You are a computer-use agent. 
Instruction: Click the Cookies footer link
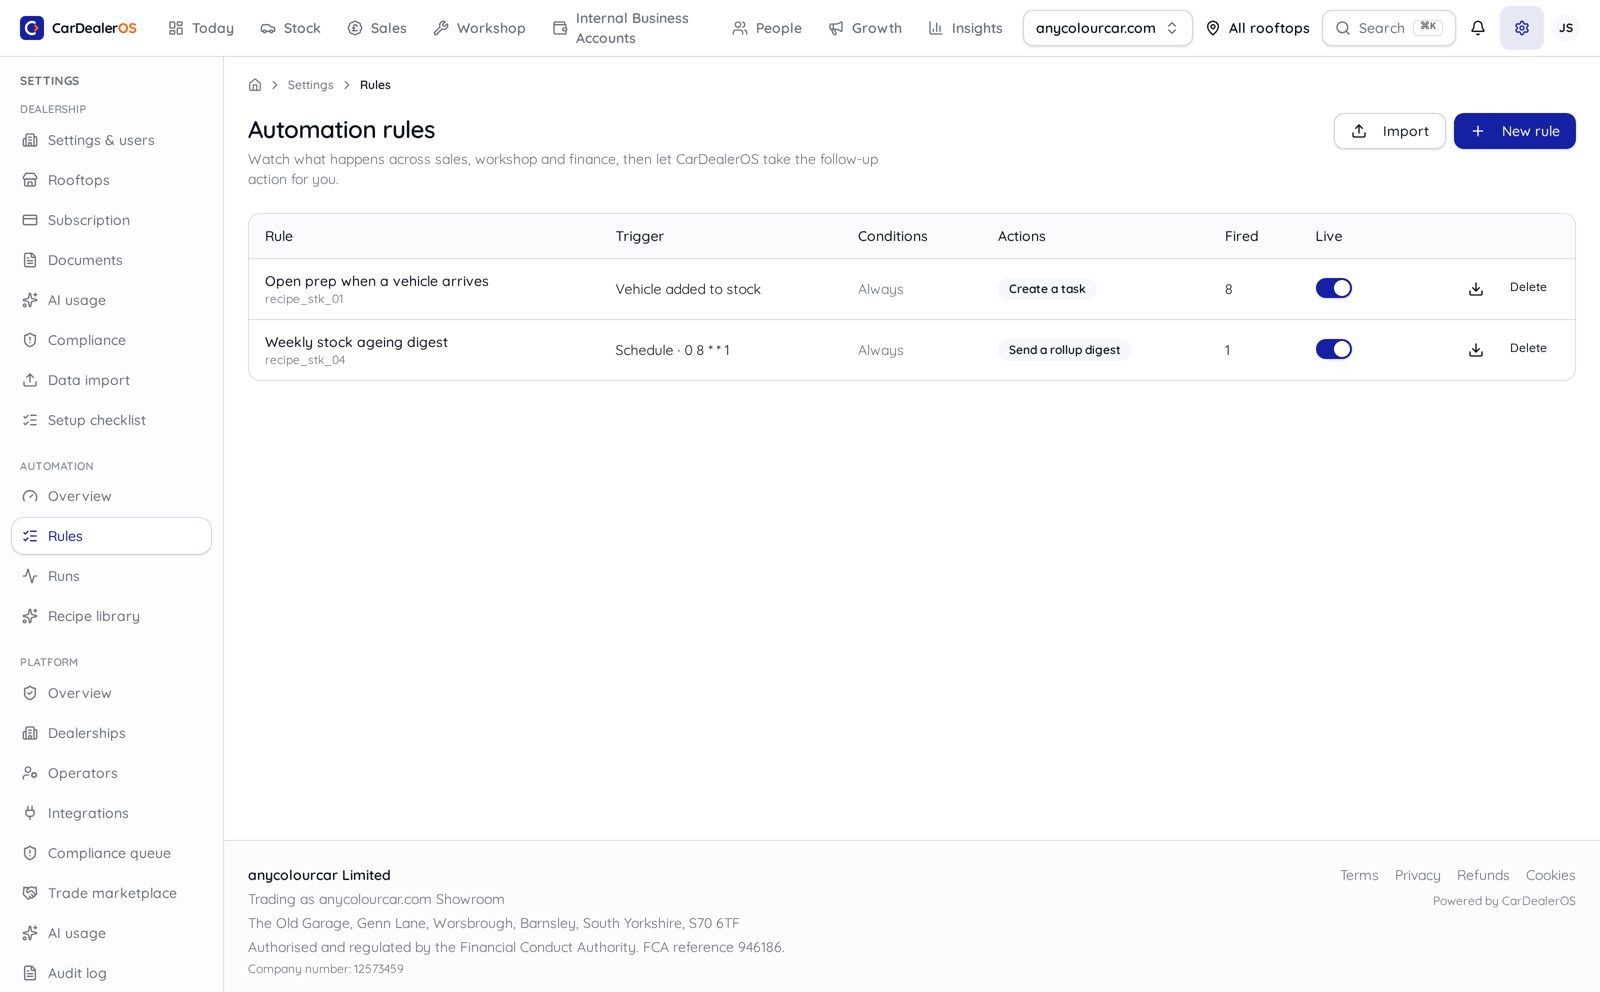[x=1551, y=875]
